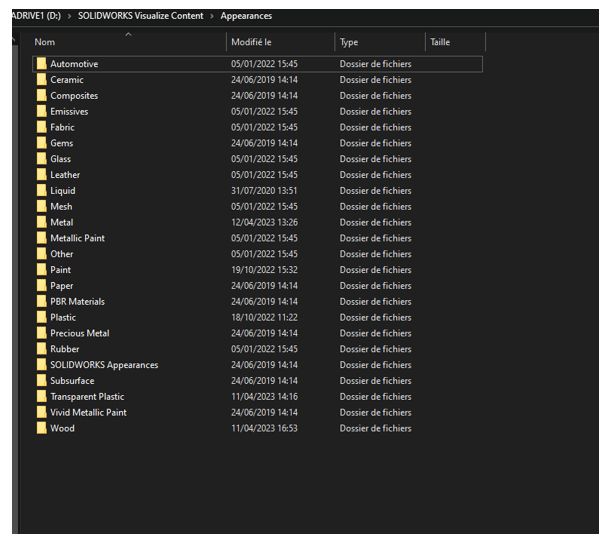Select the Other folder icon

point(42,254)
